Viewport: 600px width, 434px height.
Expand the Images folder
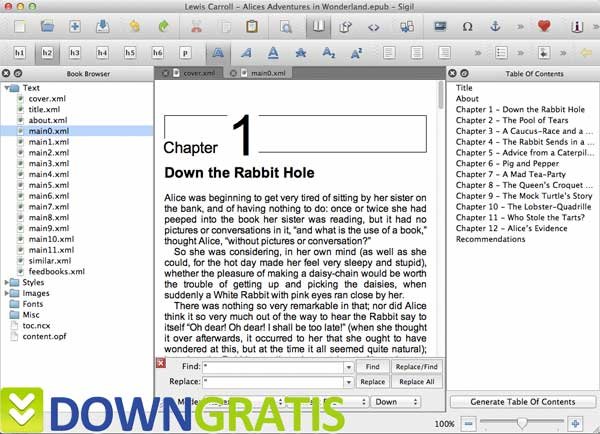click(6, 293)
